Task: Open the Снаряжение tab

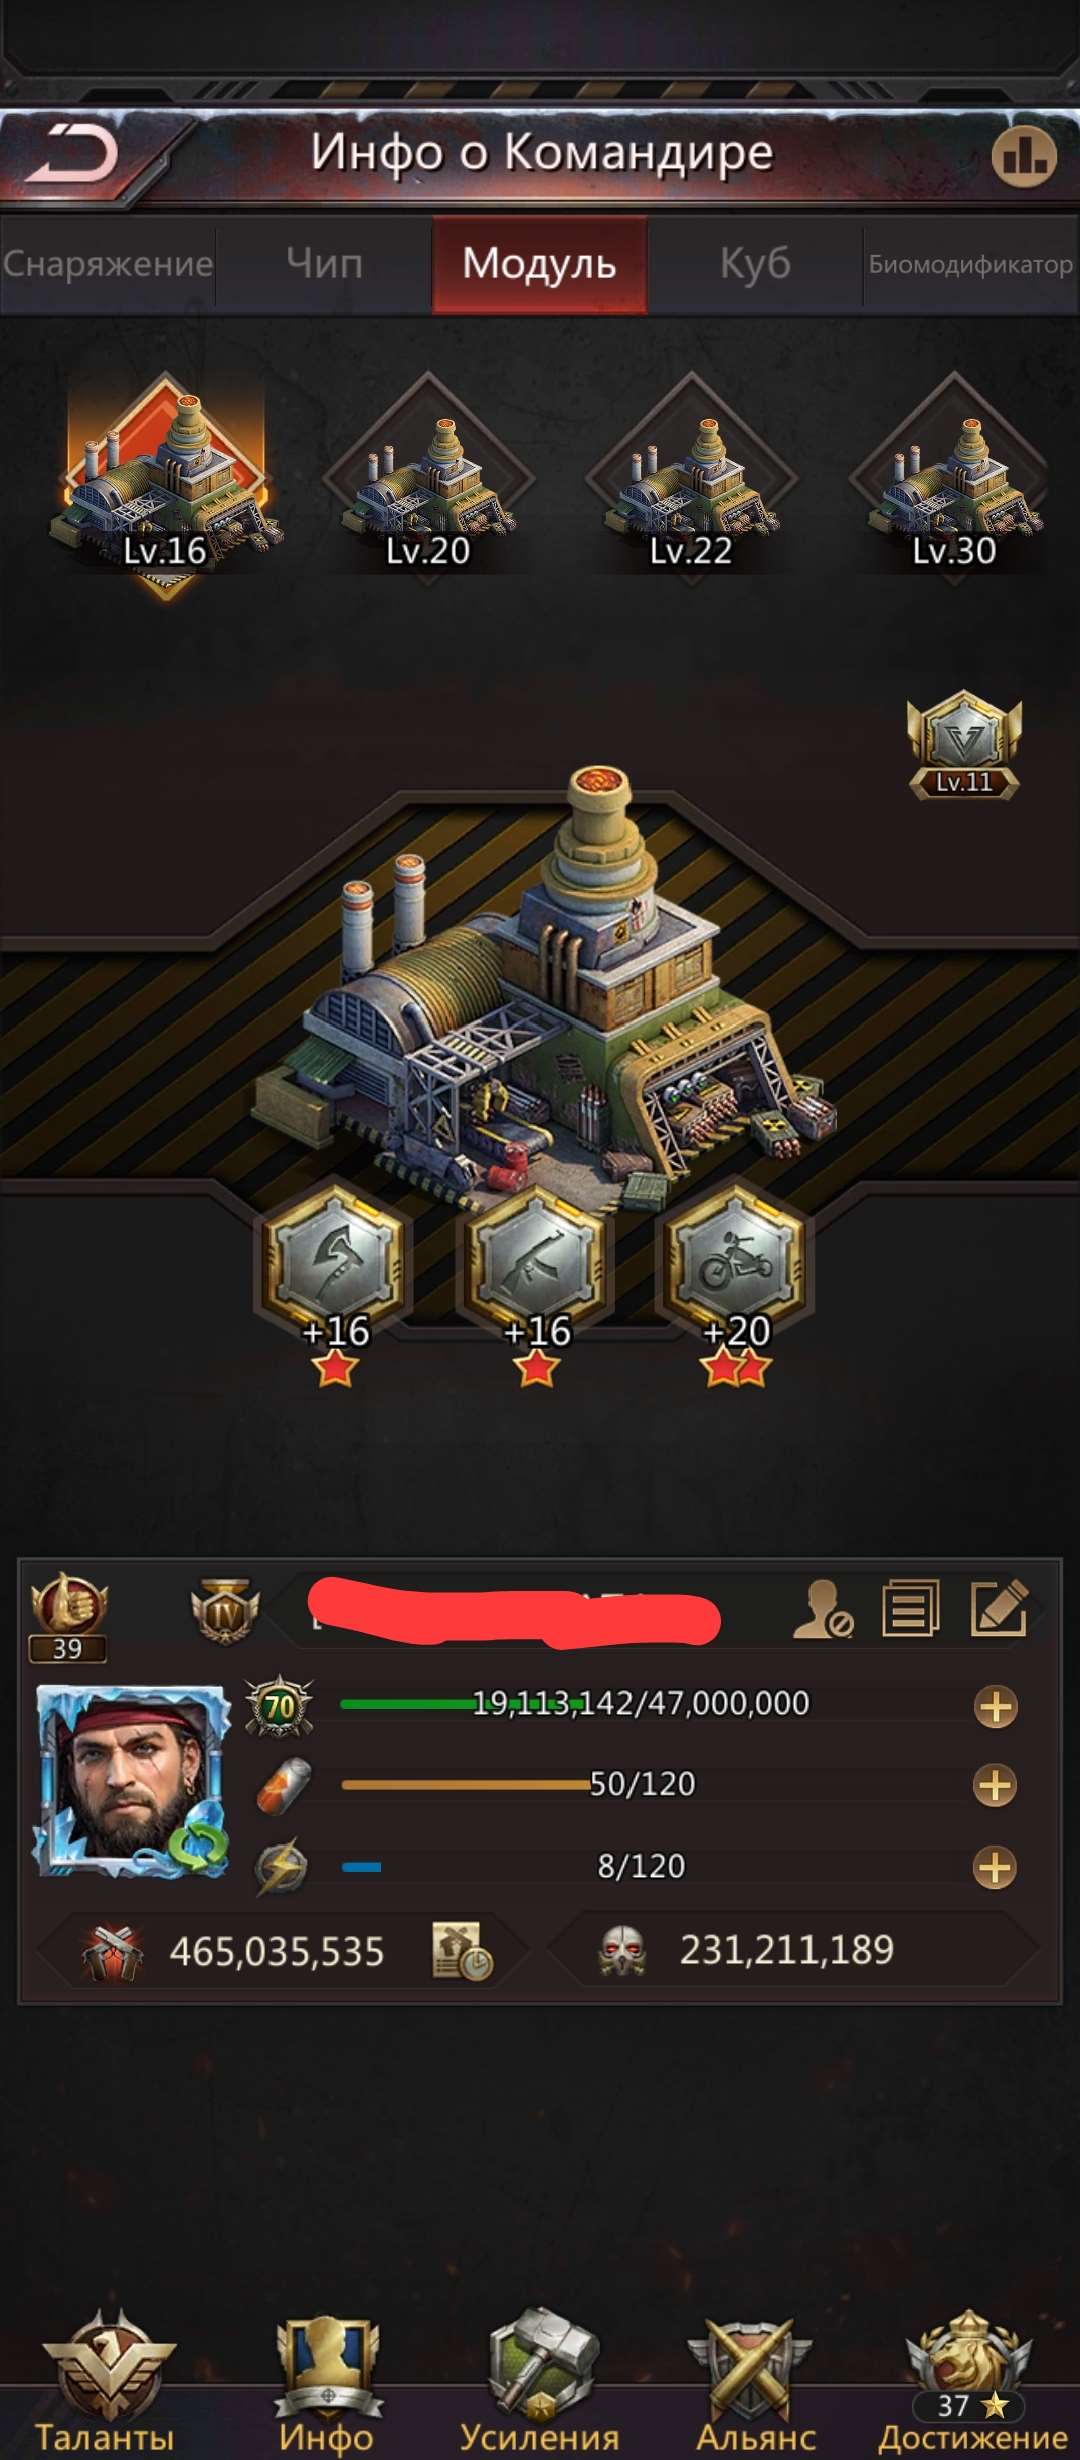Action: pos(107,264)
